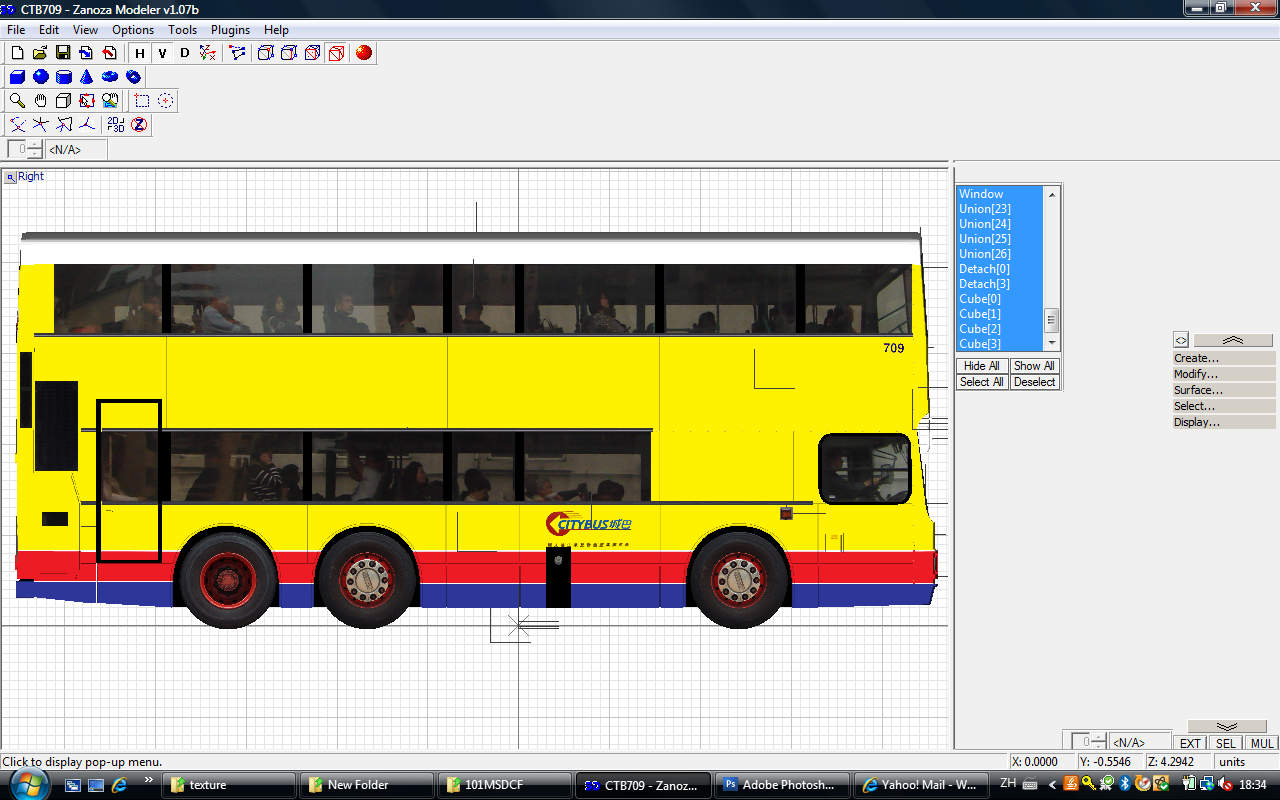Click the zoom extents icon
The height and width of the screenshot is (800, 1280).
tap(86, 101)
